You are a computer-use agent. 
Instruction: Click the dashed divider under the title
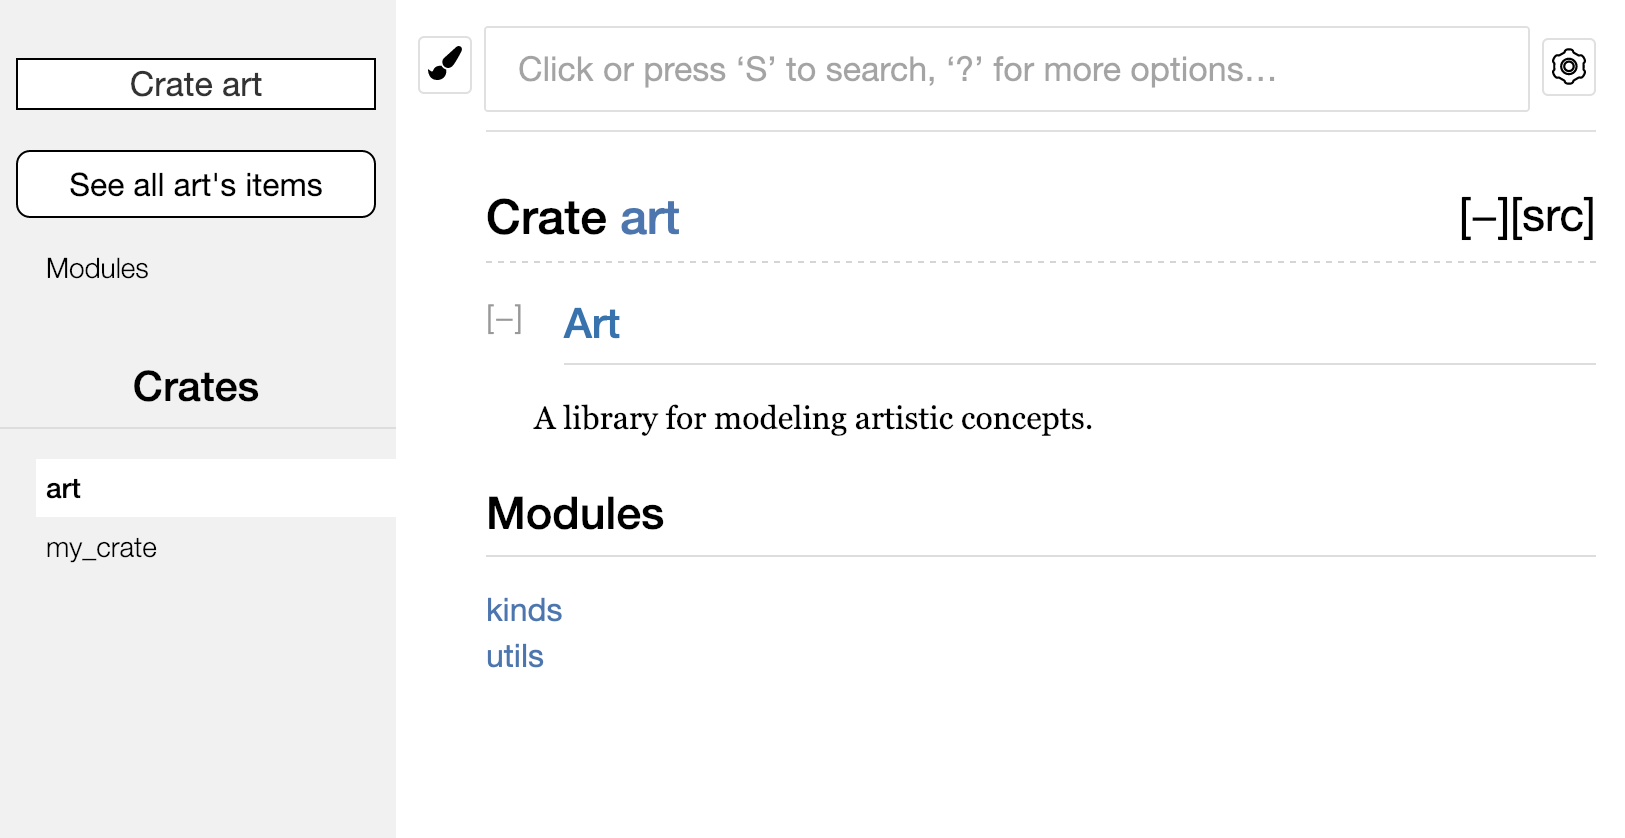1040,261
